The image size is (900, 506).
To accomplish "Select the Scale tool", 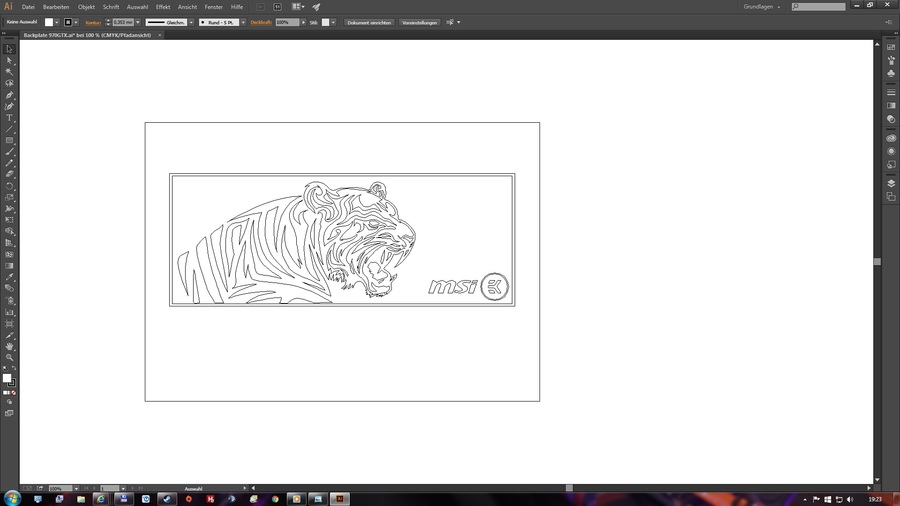I will 9,197.
